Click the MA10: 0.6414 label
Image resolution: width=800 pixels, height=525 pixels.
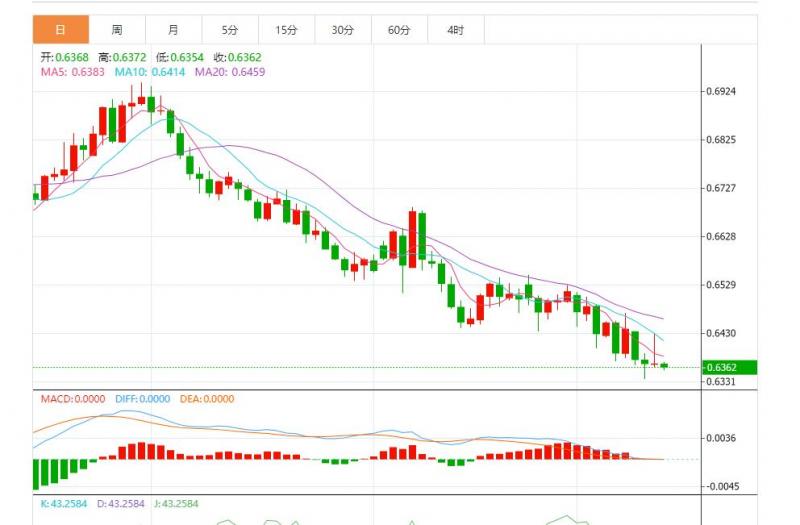click(x=150, y=72)
